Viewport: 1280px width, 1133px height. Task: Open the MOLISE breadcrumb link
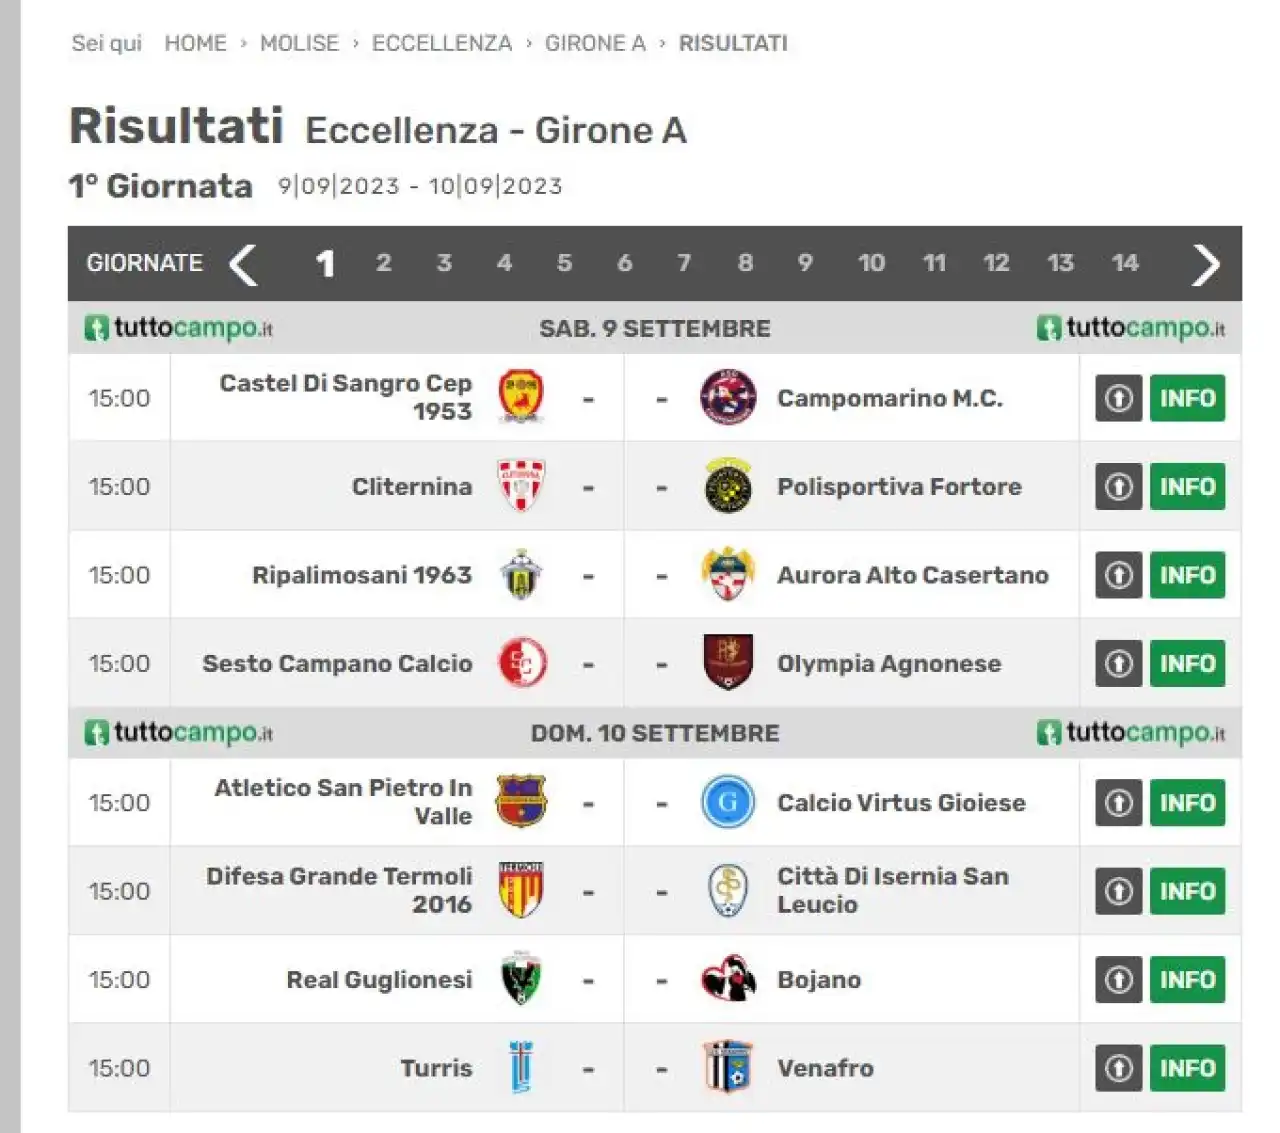299,43
